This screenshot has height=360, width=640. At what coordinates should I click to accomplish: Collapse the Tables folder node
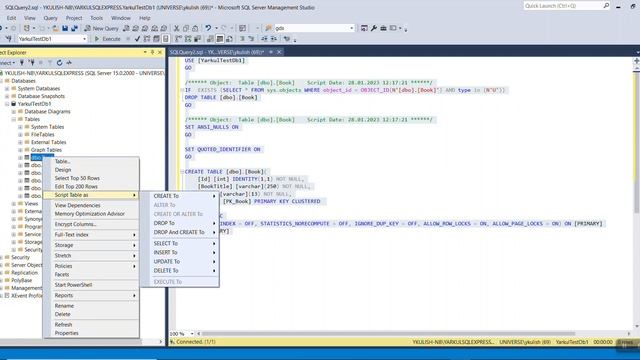click(13, 119)
